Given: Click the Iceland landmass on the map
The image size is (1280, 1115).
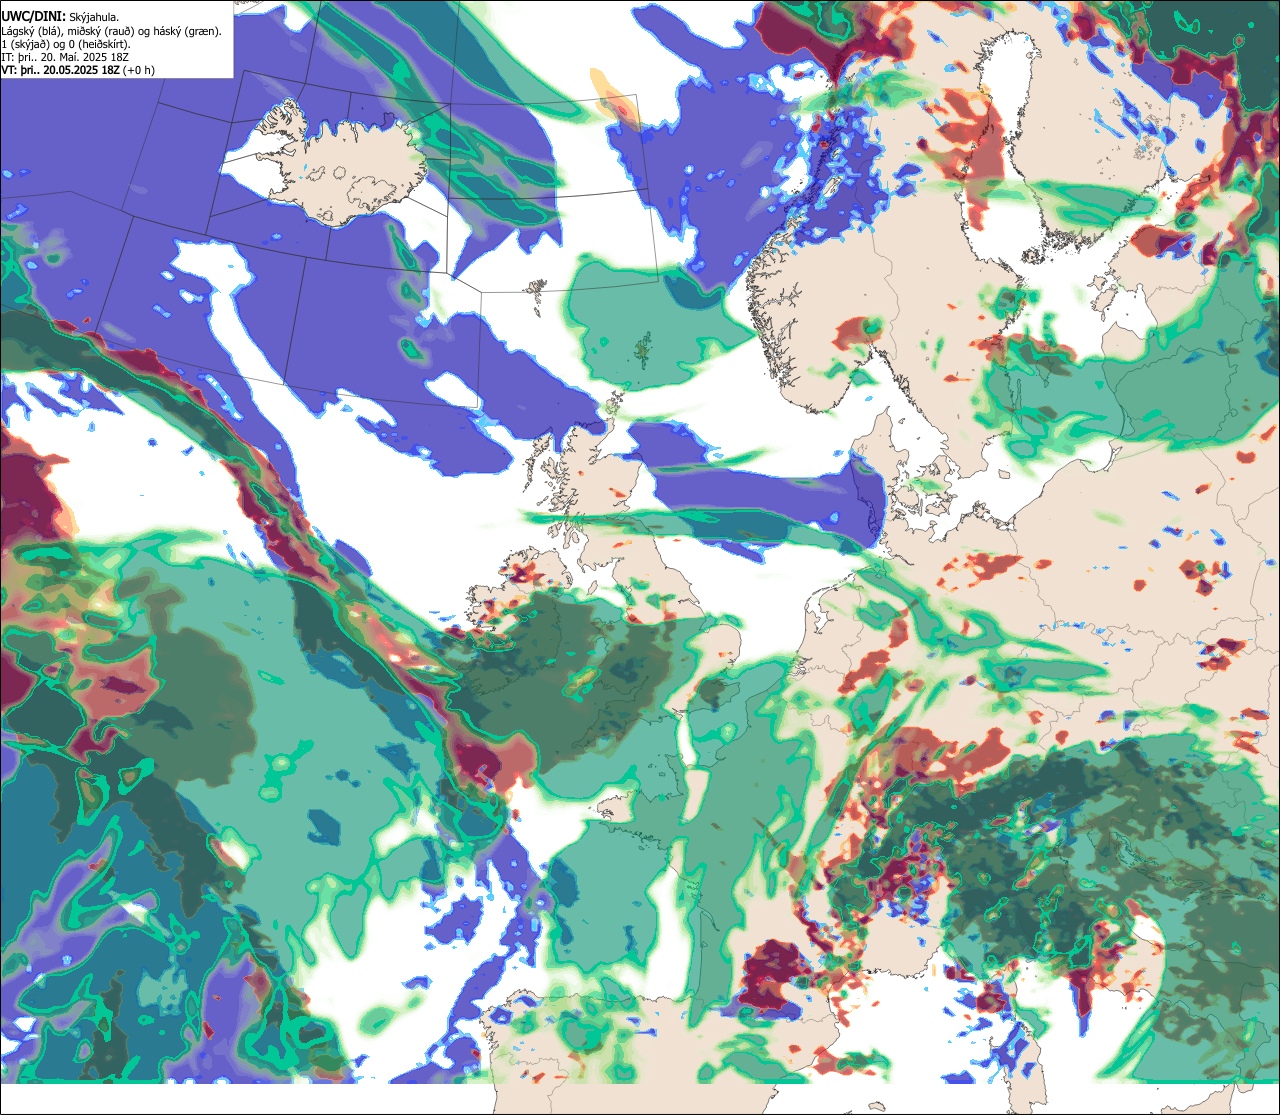Looking at the screenshot, I should tap(341, 163).
